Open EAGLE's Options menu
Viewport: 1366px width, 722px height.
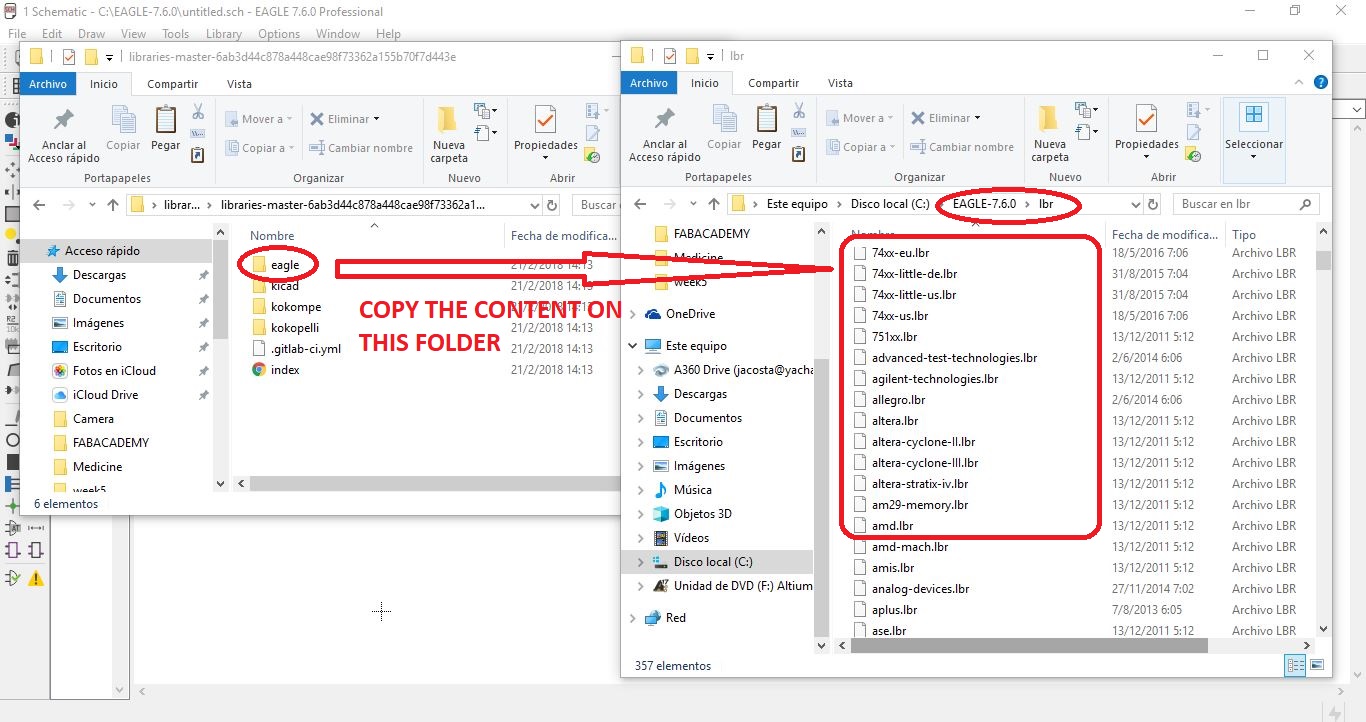pyautogui.click(x=279, y=34)
